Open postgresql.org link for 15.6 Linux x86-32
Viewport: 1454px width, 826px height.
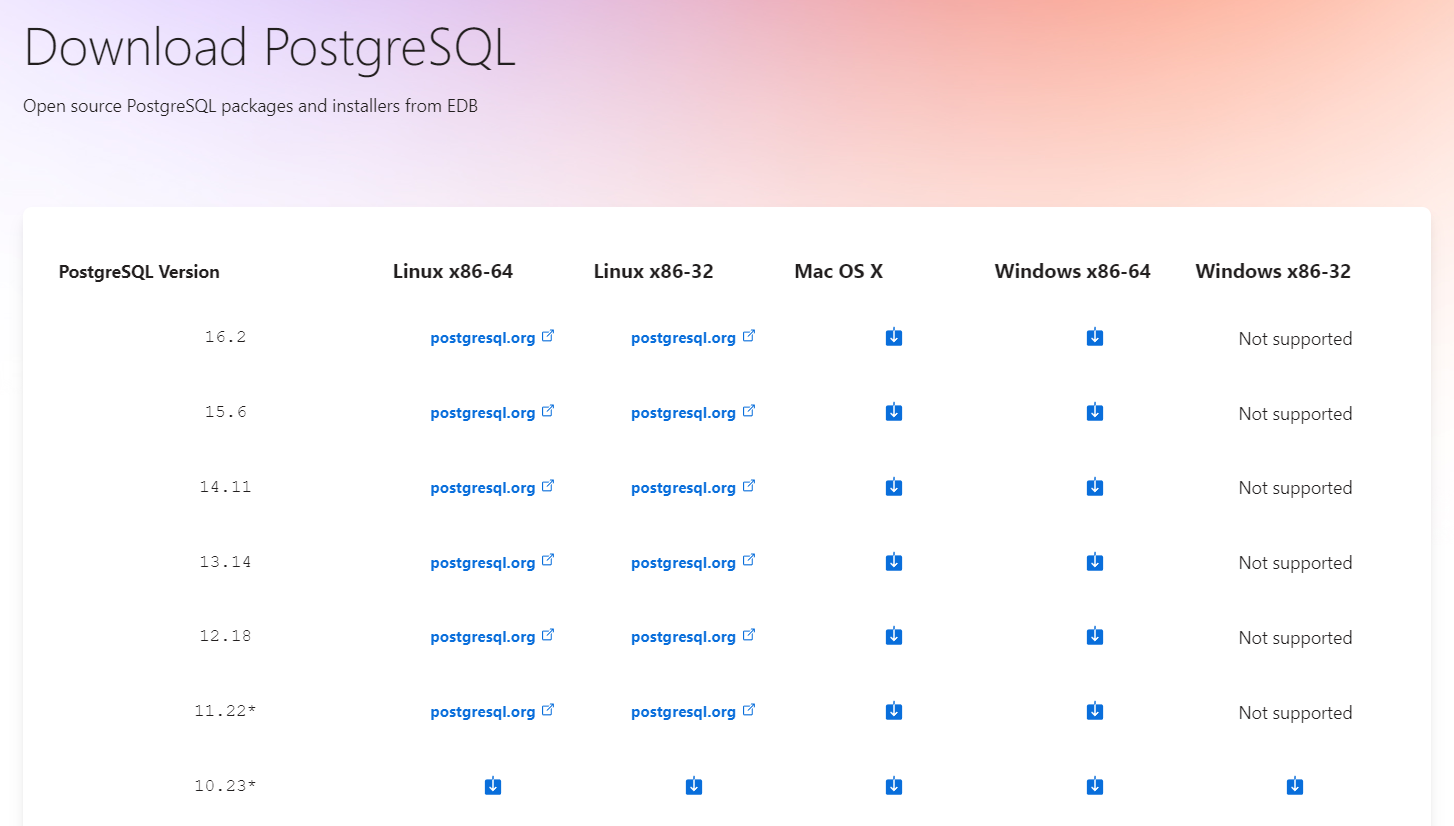point(693,413)
